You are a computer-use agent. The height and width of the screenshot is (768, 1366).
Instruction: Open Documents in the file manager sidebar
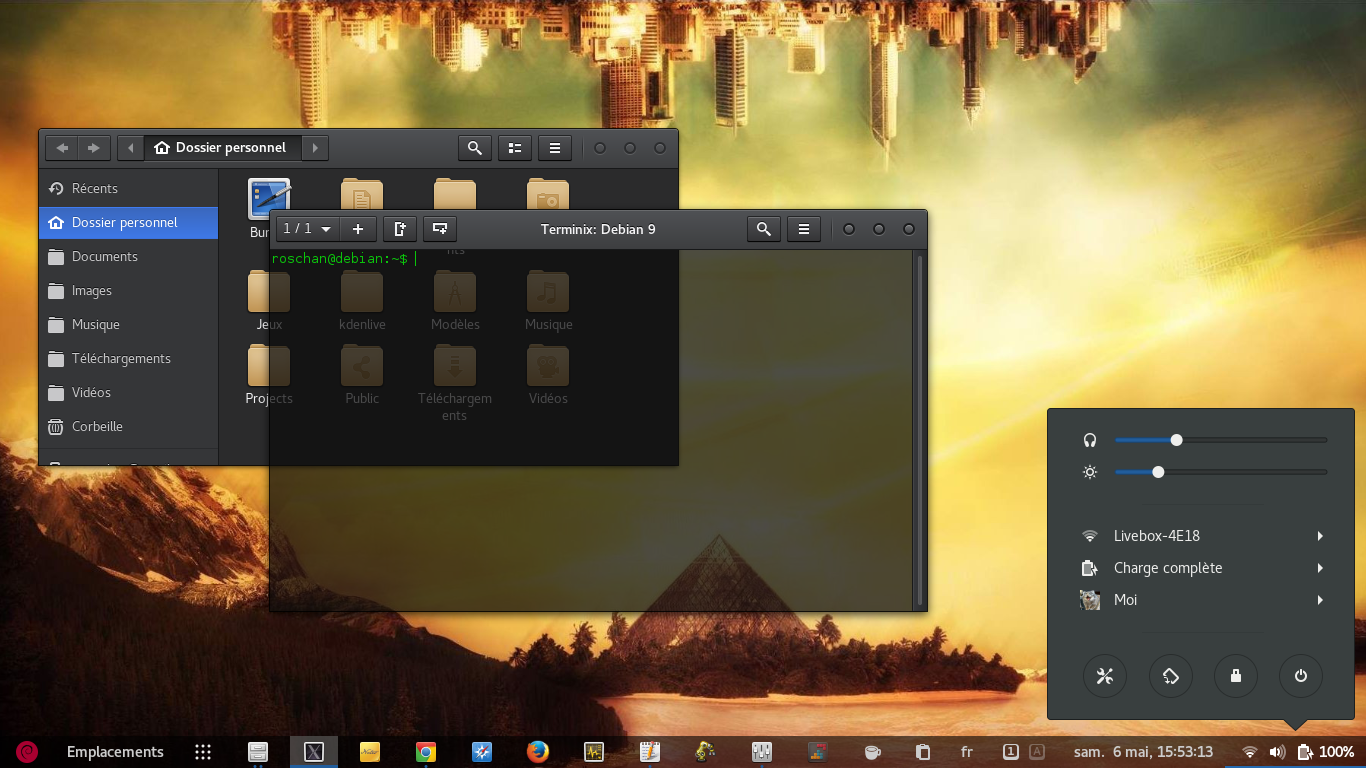[x=105, y=256]
